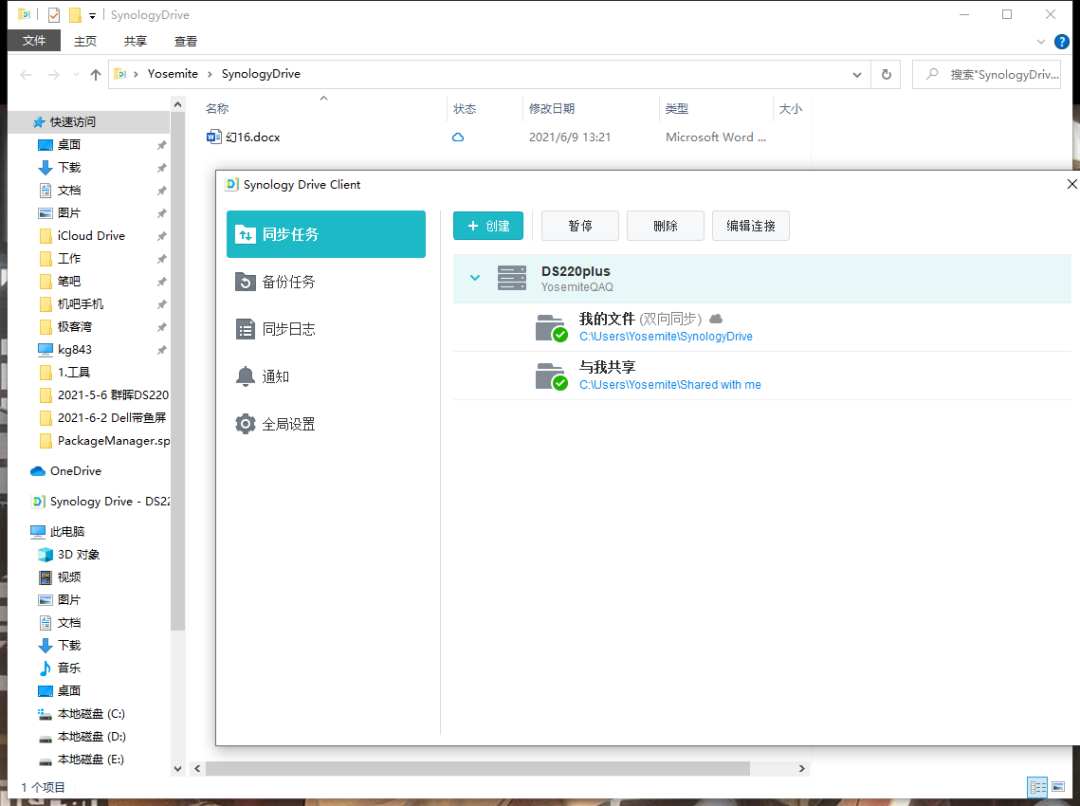Click the refresh button beside address bar

[x=886, y=74]
